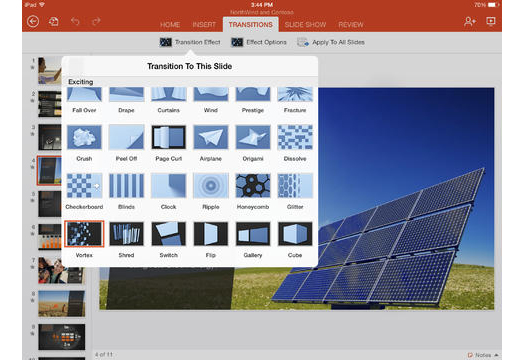Apply the Checkerboard transition
525x360 pixels.
[84, 192]
